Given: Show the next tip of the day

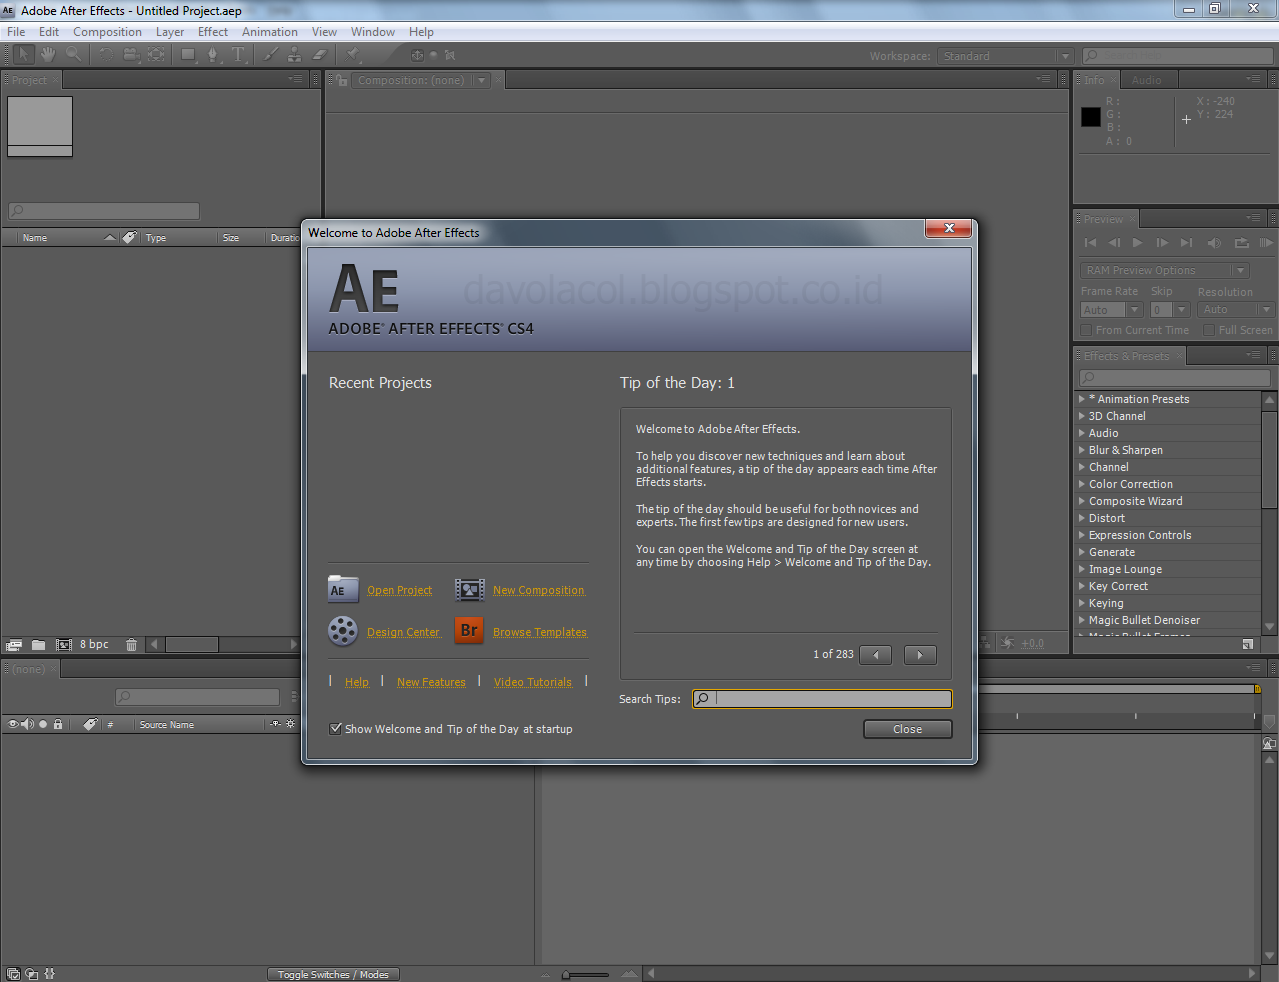Looking at the screenshot, I should (x=920, y=655).
